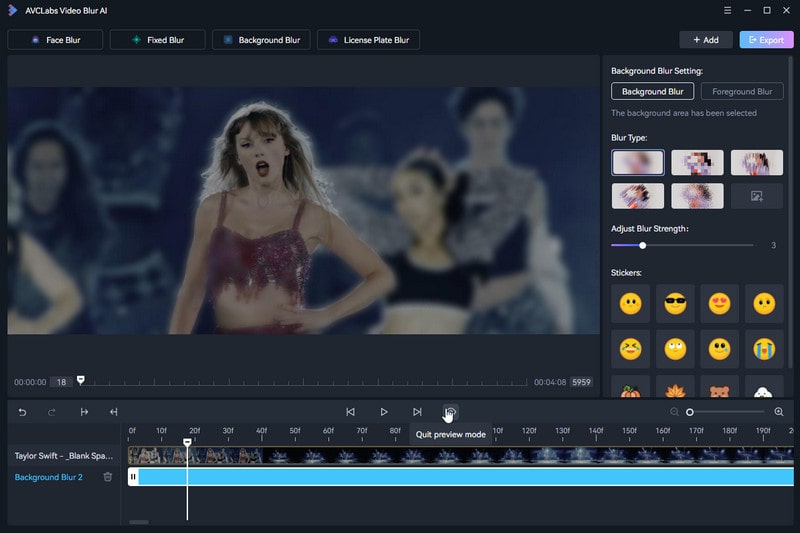The image size is (800, 533).
Task: Click the blur clip left handle
Action: (133, 477)
